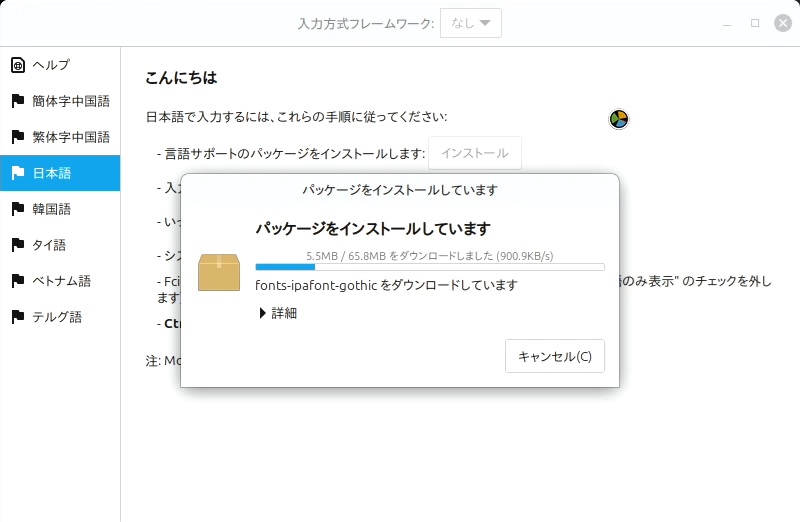Screen dimensions: 800x522
Task: Click the インストール button
Action: 475,154
